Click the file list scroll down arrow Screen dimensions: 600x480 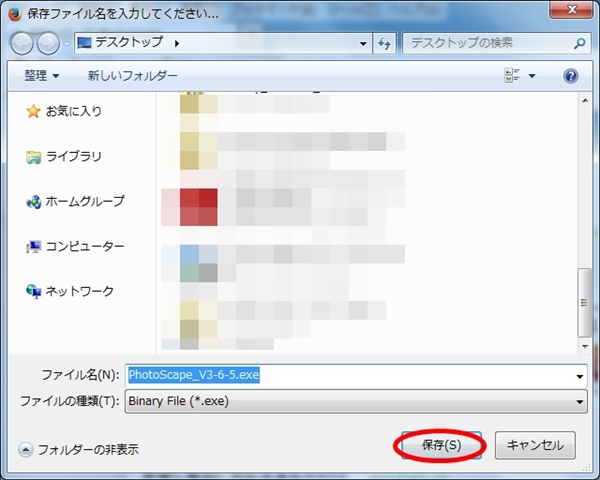click(x=585, y=346)
